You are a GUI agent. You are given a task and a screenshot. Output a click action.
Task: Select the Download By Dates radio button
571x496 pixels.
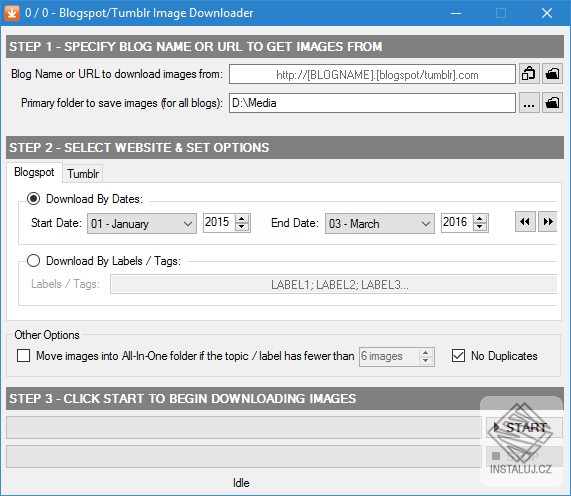[x=34, y=199]
